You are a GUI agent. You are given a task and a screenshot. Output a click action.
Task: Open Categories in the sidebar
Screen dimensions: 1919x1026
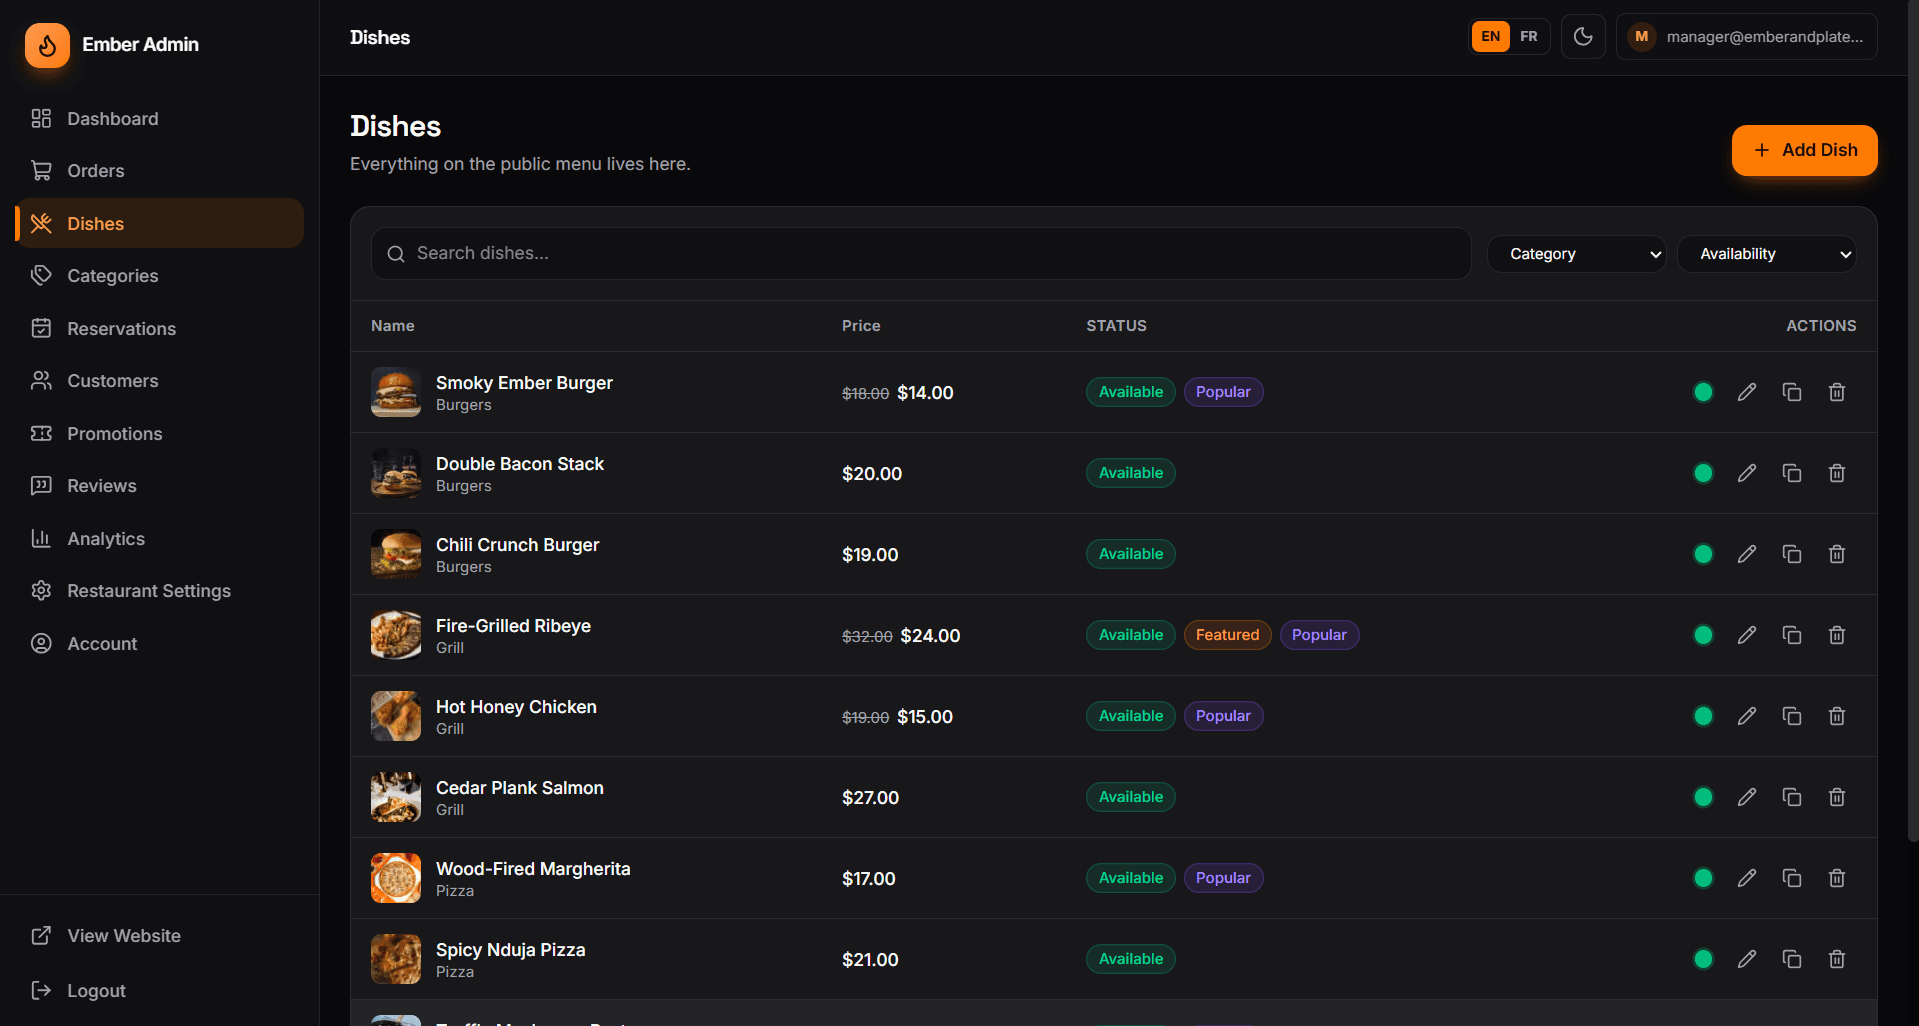tap(159, 276)
